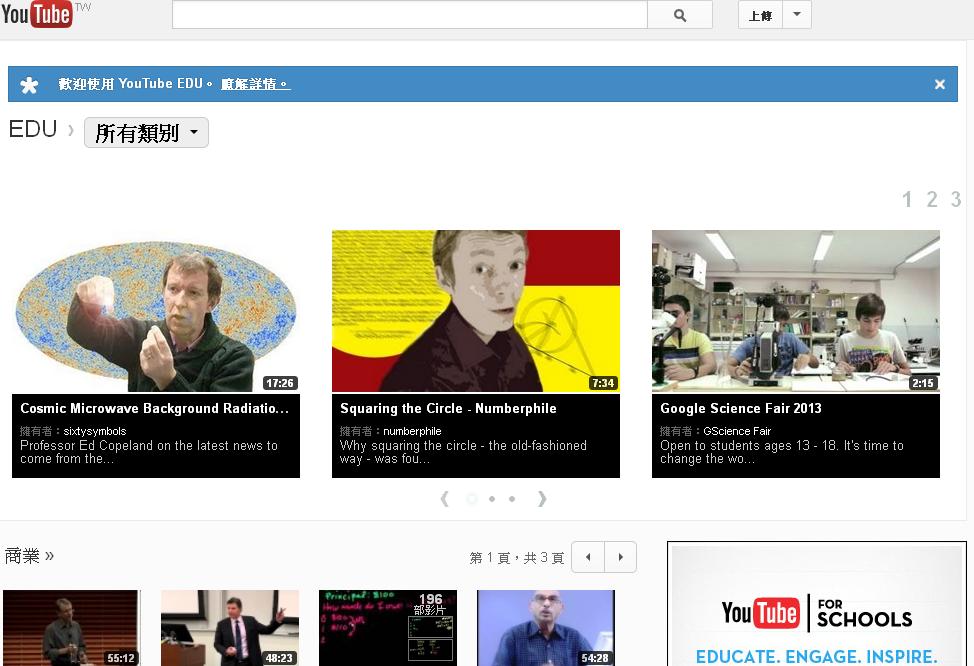The image size is (974, 666).
Task: Click the YouTube for Schools banner
Action: 817,606
